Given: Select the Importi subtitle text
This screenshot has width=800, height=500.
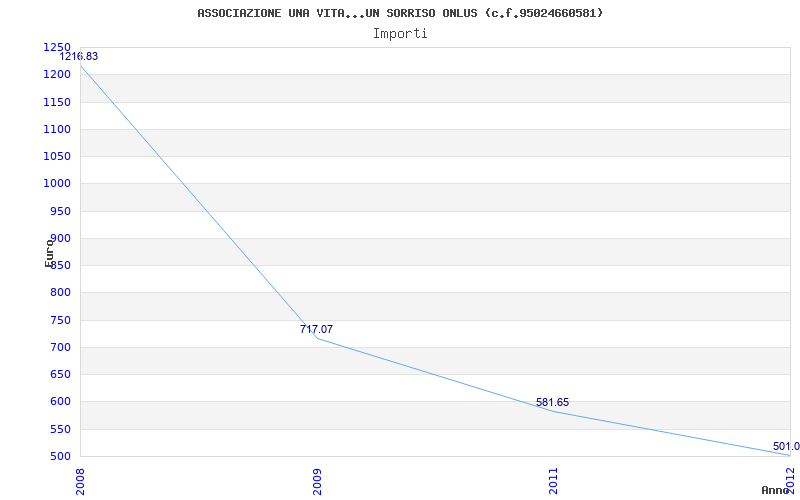Looking at the screenshot, I should (x=400, y=34).
